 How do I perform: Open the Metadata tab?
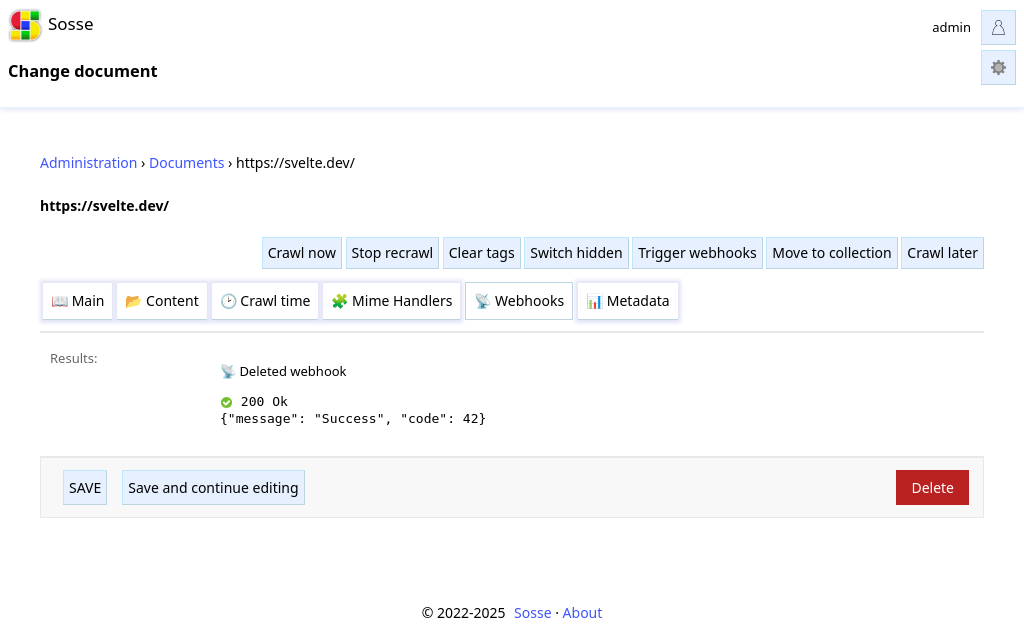(628, 301)
